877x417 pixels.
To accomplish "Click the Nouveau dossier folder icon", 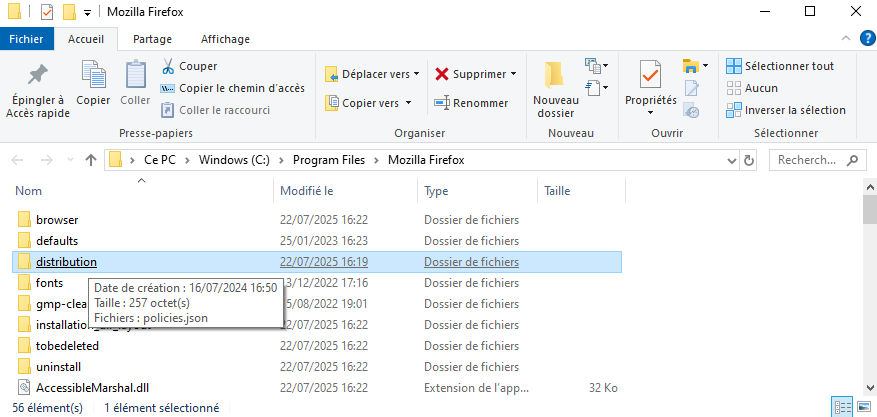I will coord(555,75).
